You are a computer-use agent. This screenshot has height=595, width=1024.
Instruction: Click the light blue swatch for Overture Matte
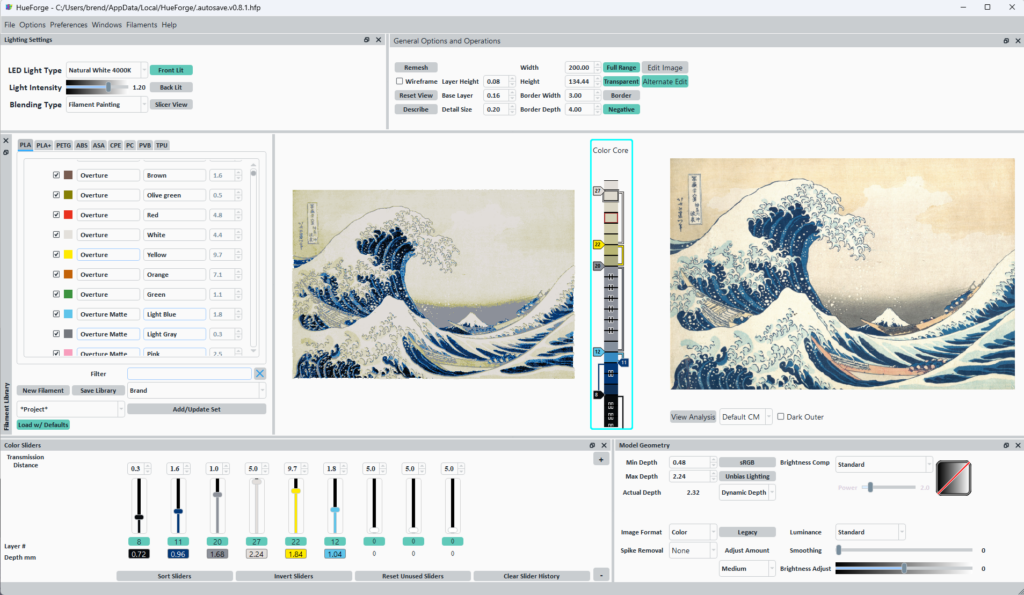point(68,314)
